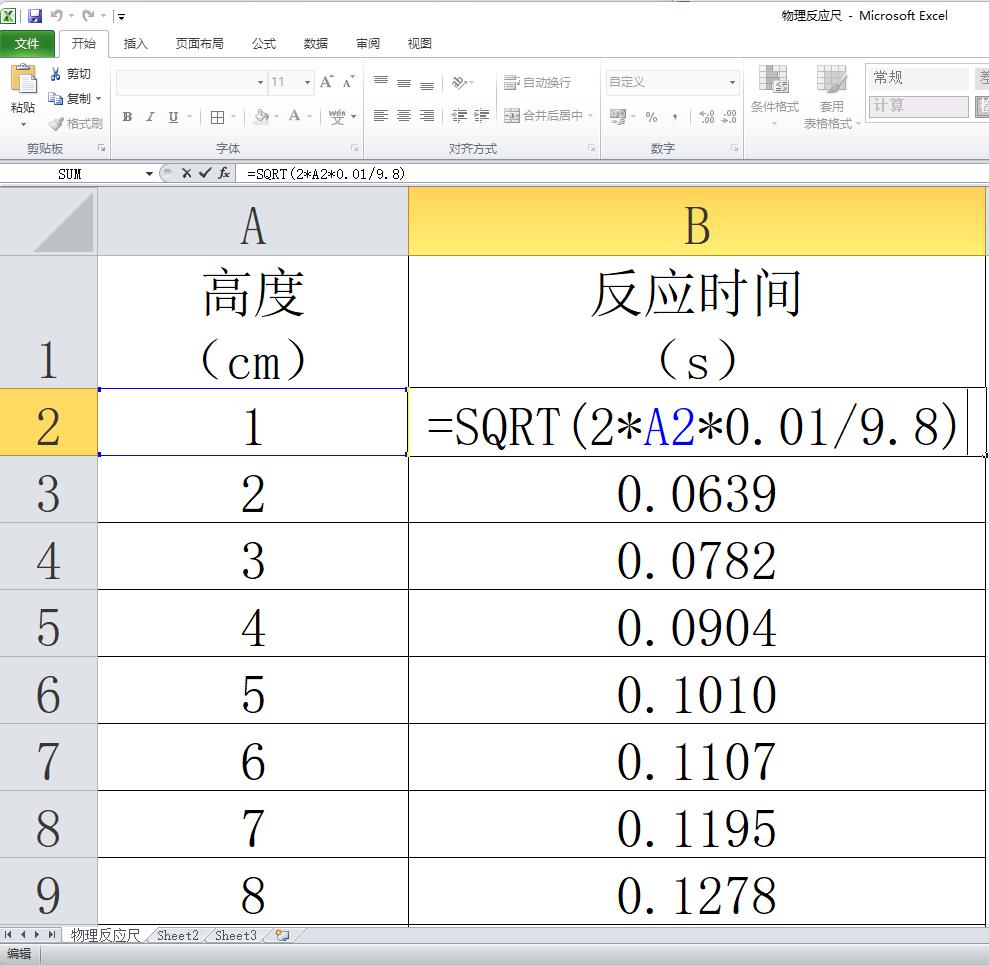Open the 文件 (File) tab
Screen dimensions: 989x965
click(x=27, y=44)
